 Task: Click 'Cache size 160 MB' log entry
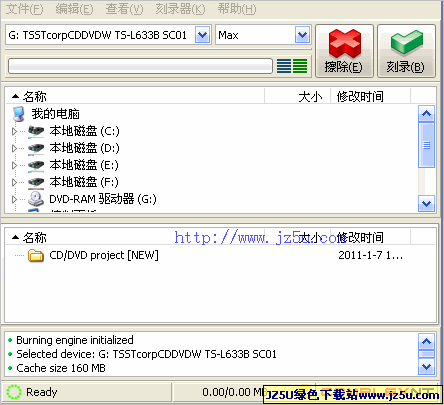[61, 368]
